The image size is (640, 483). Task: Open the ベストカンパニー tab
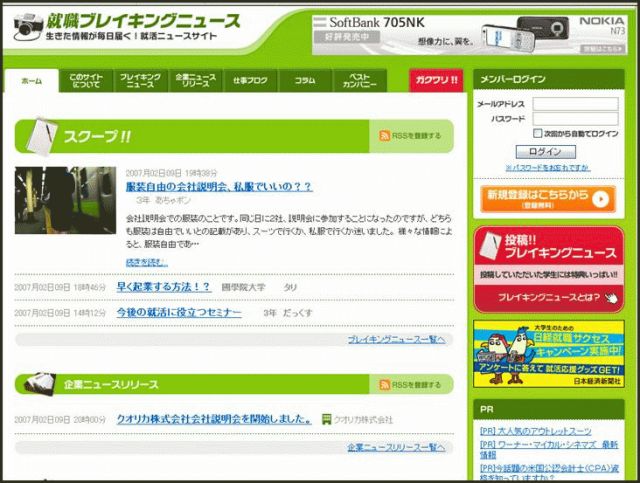360,81
